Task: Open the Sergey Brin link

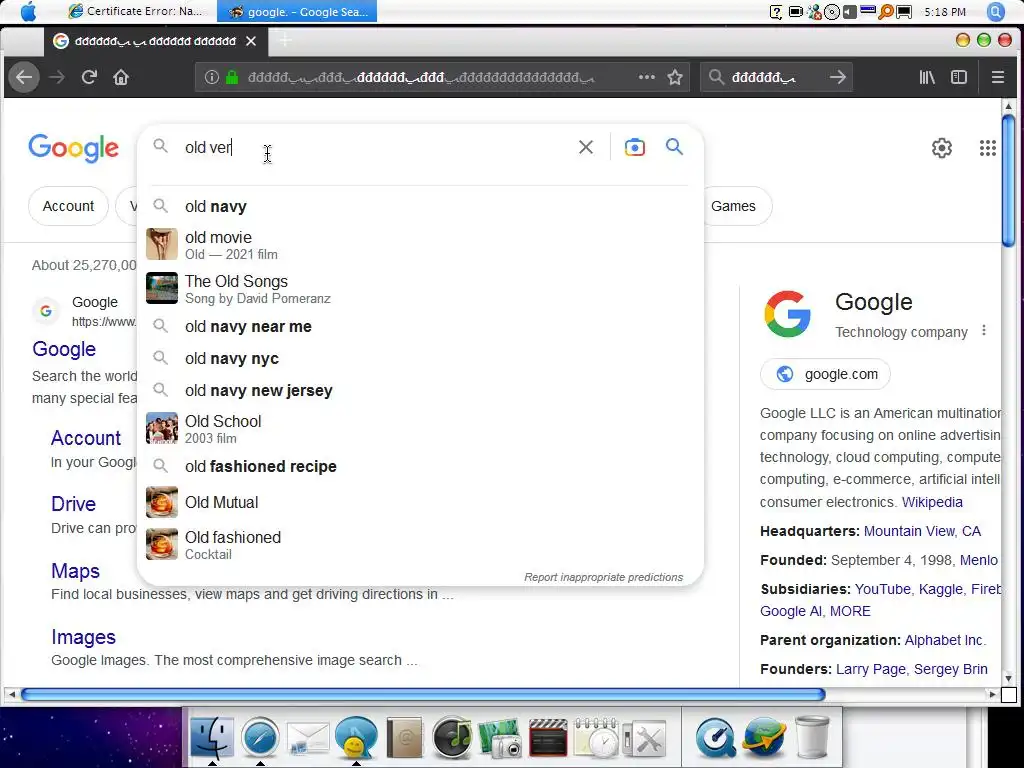Action: [x=950, y=669]
